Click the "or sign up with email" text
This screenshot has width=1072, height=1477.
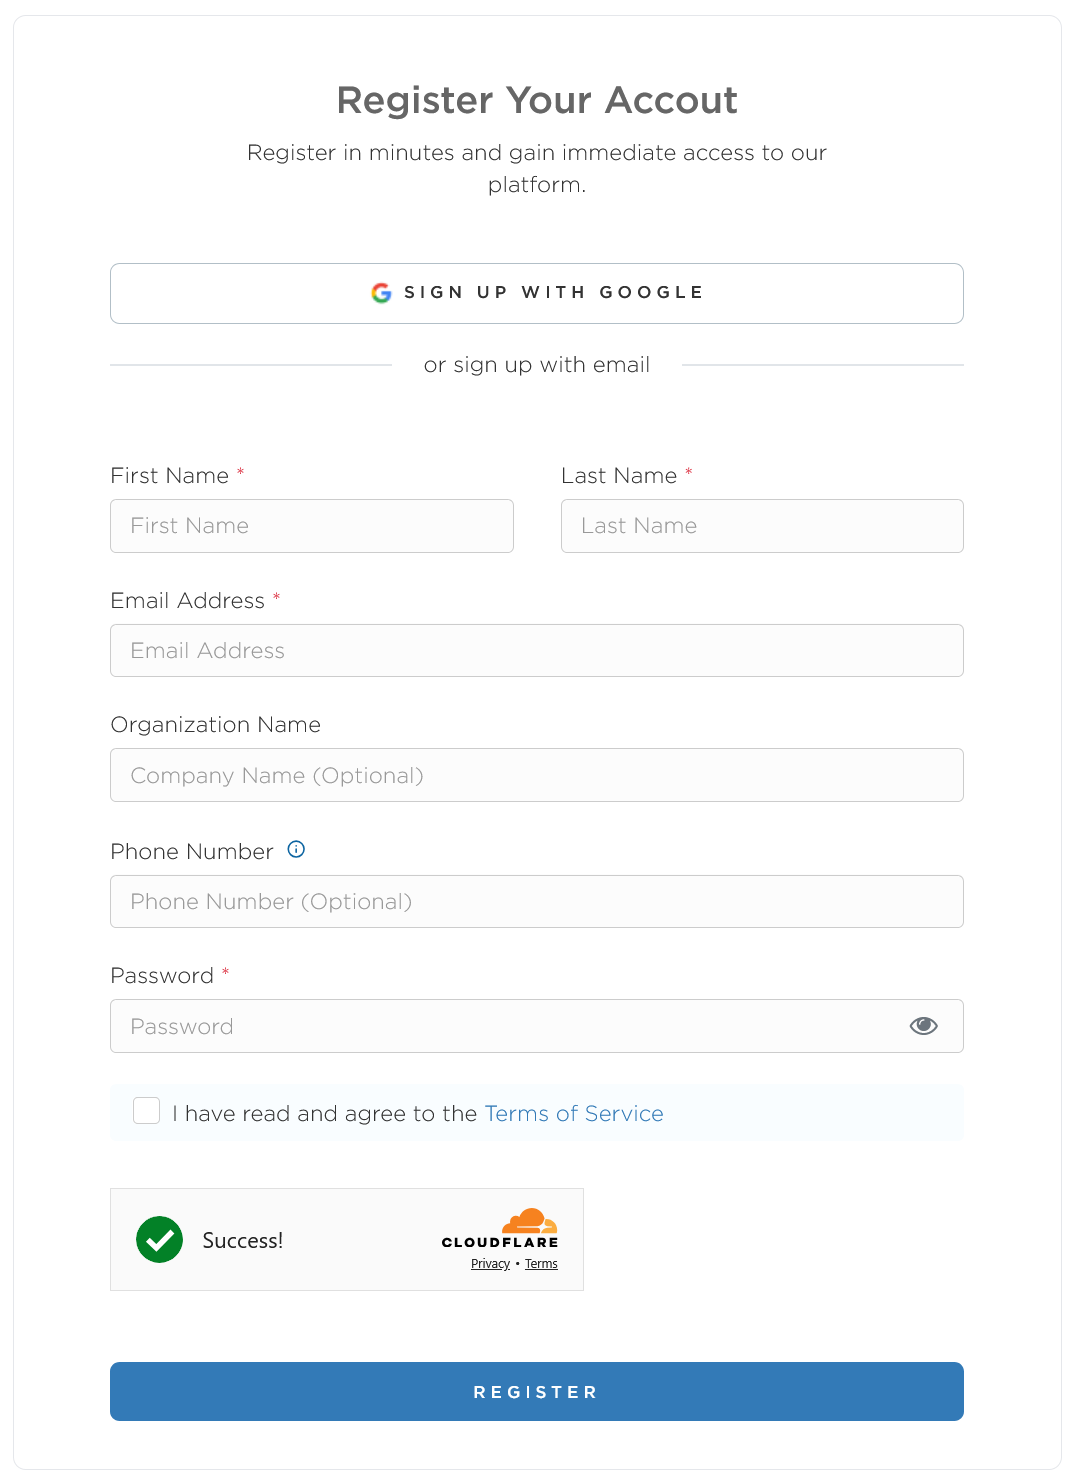[537, 365]
